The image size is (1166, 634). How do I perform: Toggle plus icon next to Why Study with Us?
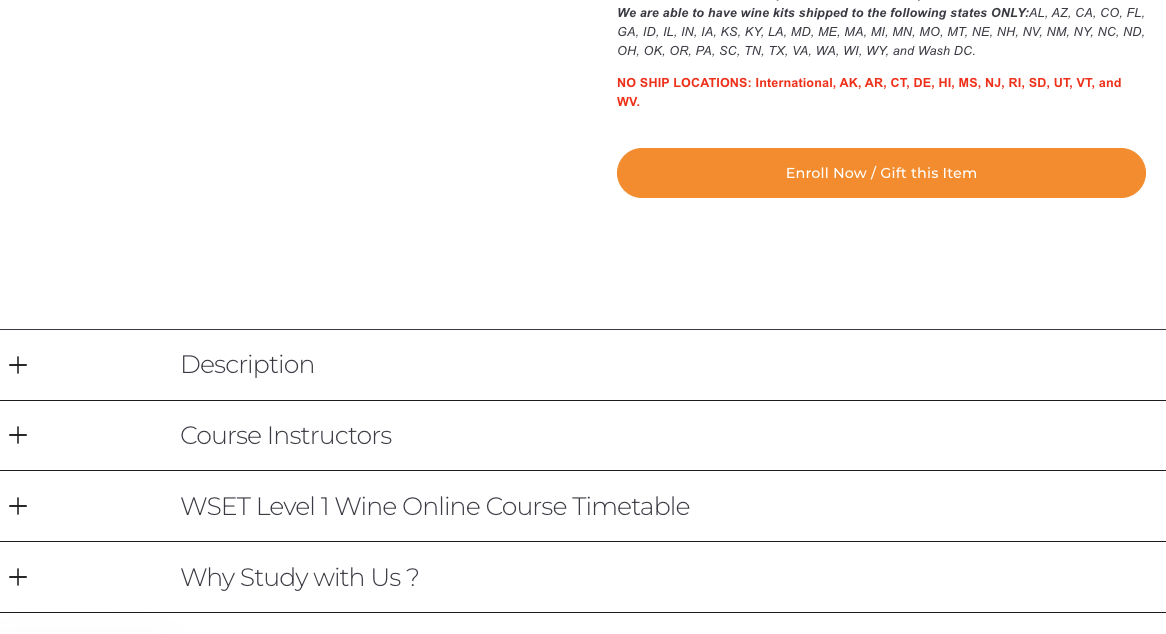(18, 578)
